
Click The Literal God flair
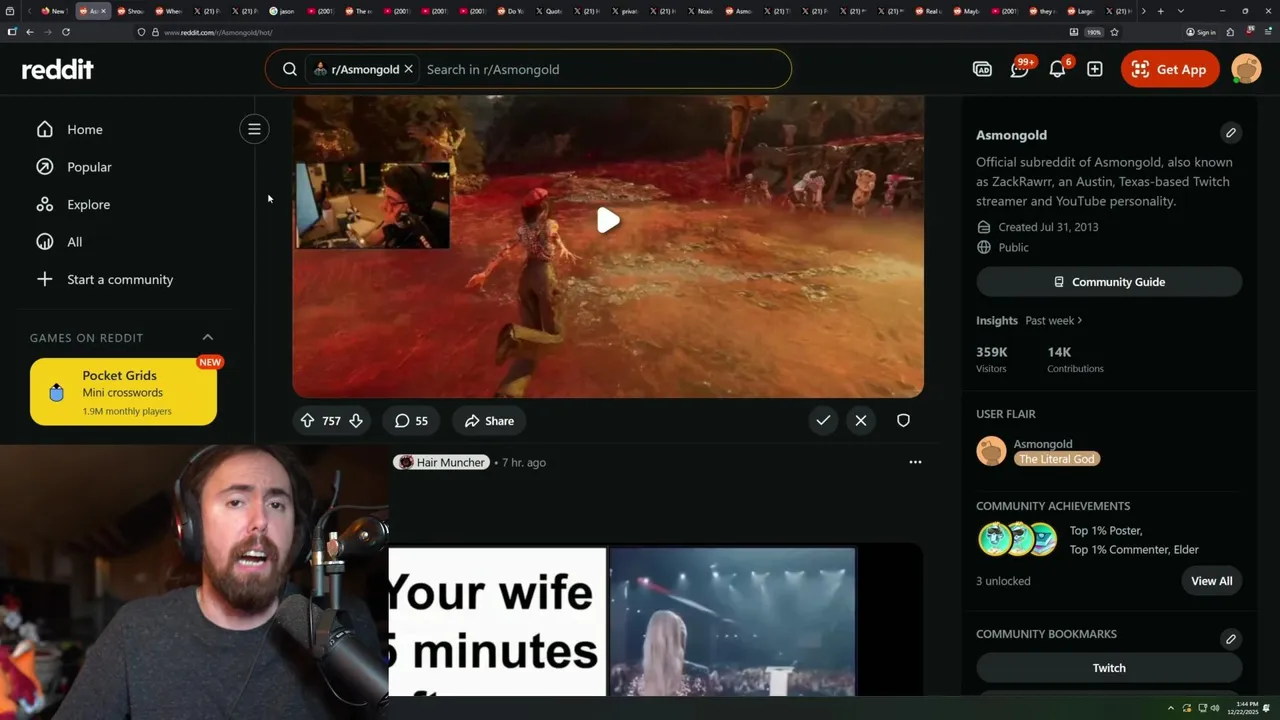pos(1057,459)
